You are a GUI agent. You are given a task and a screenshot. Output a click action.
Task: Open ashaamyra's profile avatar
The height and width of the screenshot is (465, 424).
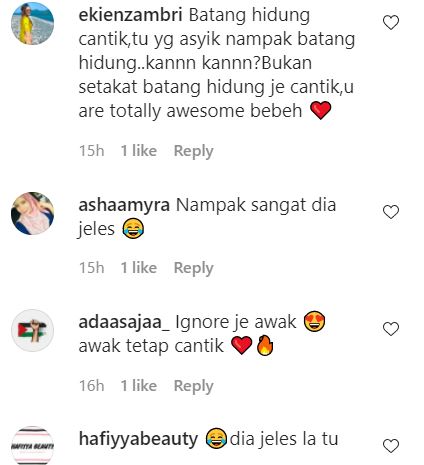pos(32,213)
